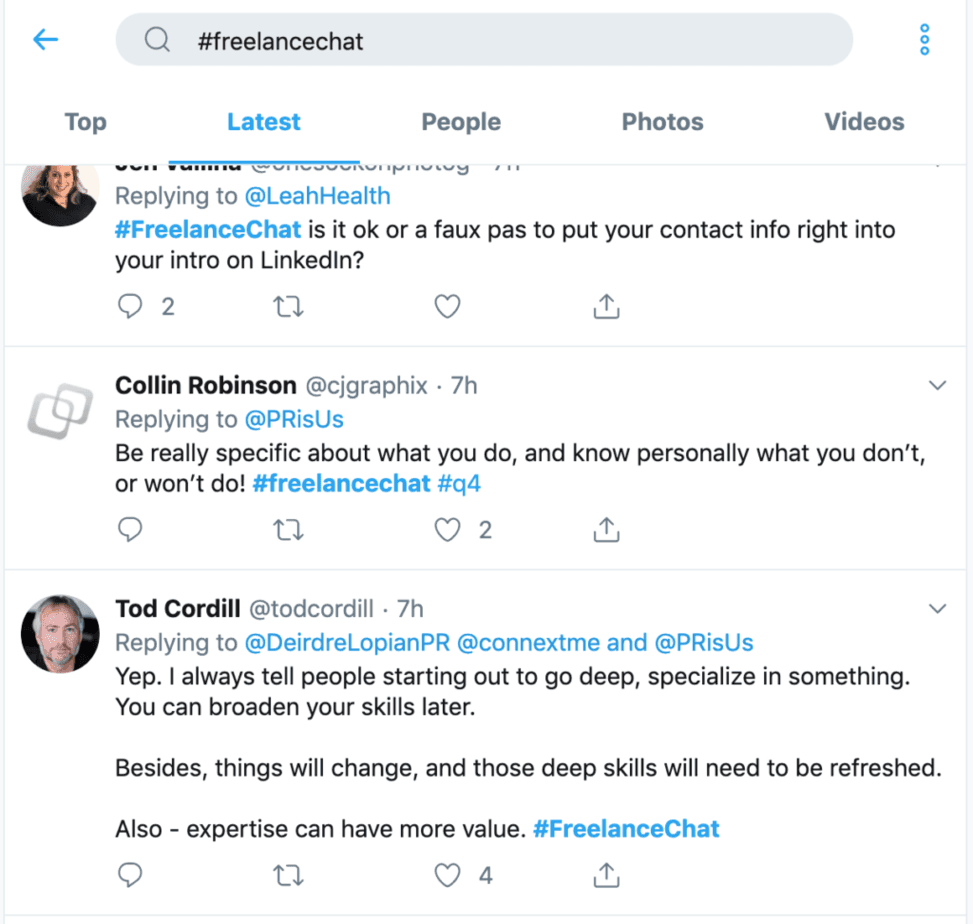Open the Photos tab
The image size is (973, 924).
[x=662, y=121]
